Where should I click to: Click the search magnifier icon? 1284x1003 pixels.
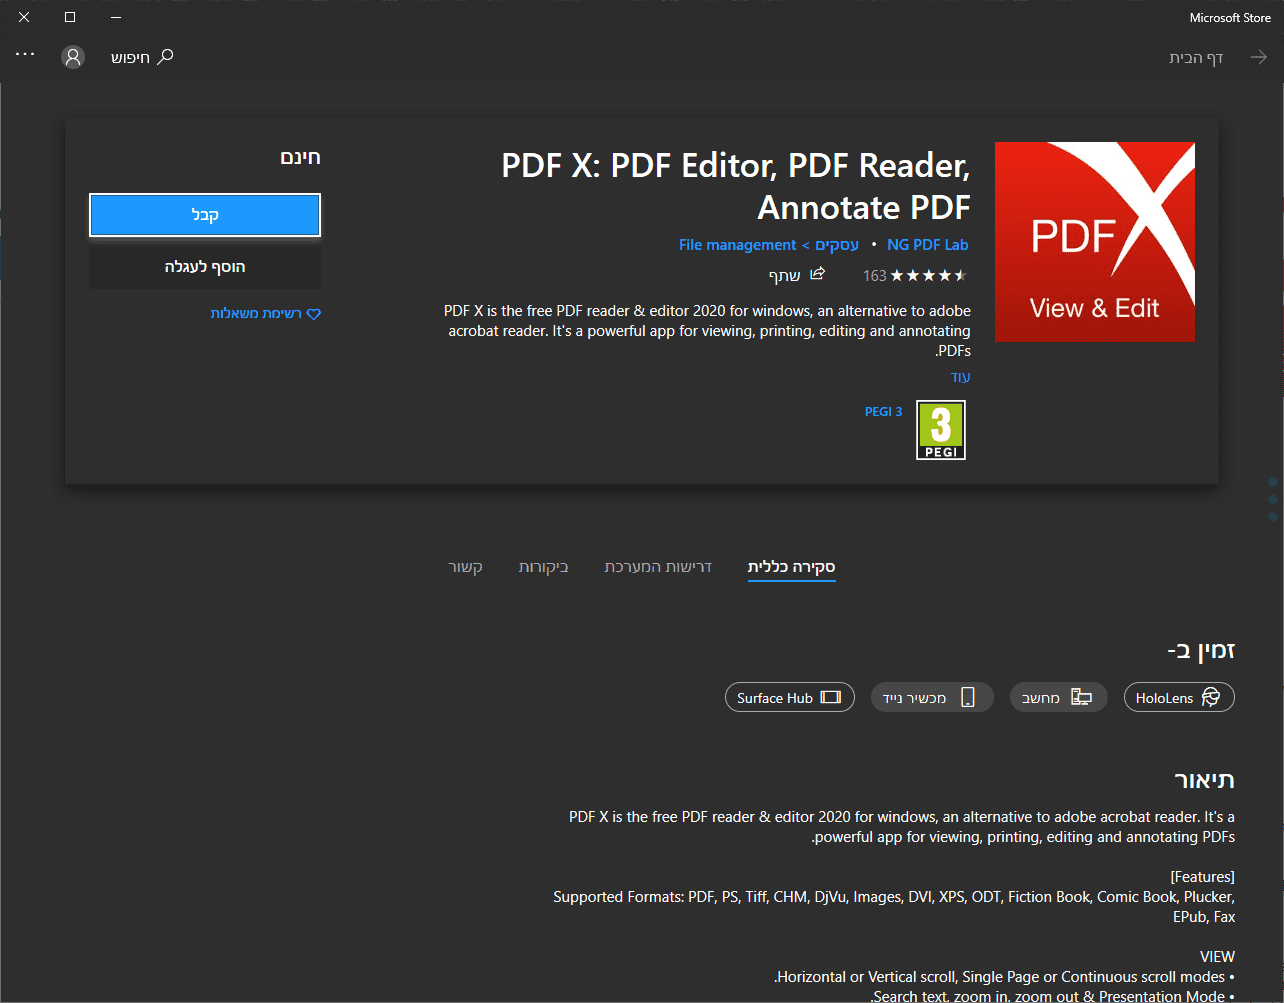click(x=166, y=57)
